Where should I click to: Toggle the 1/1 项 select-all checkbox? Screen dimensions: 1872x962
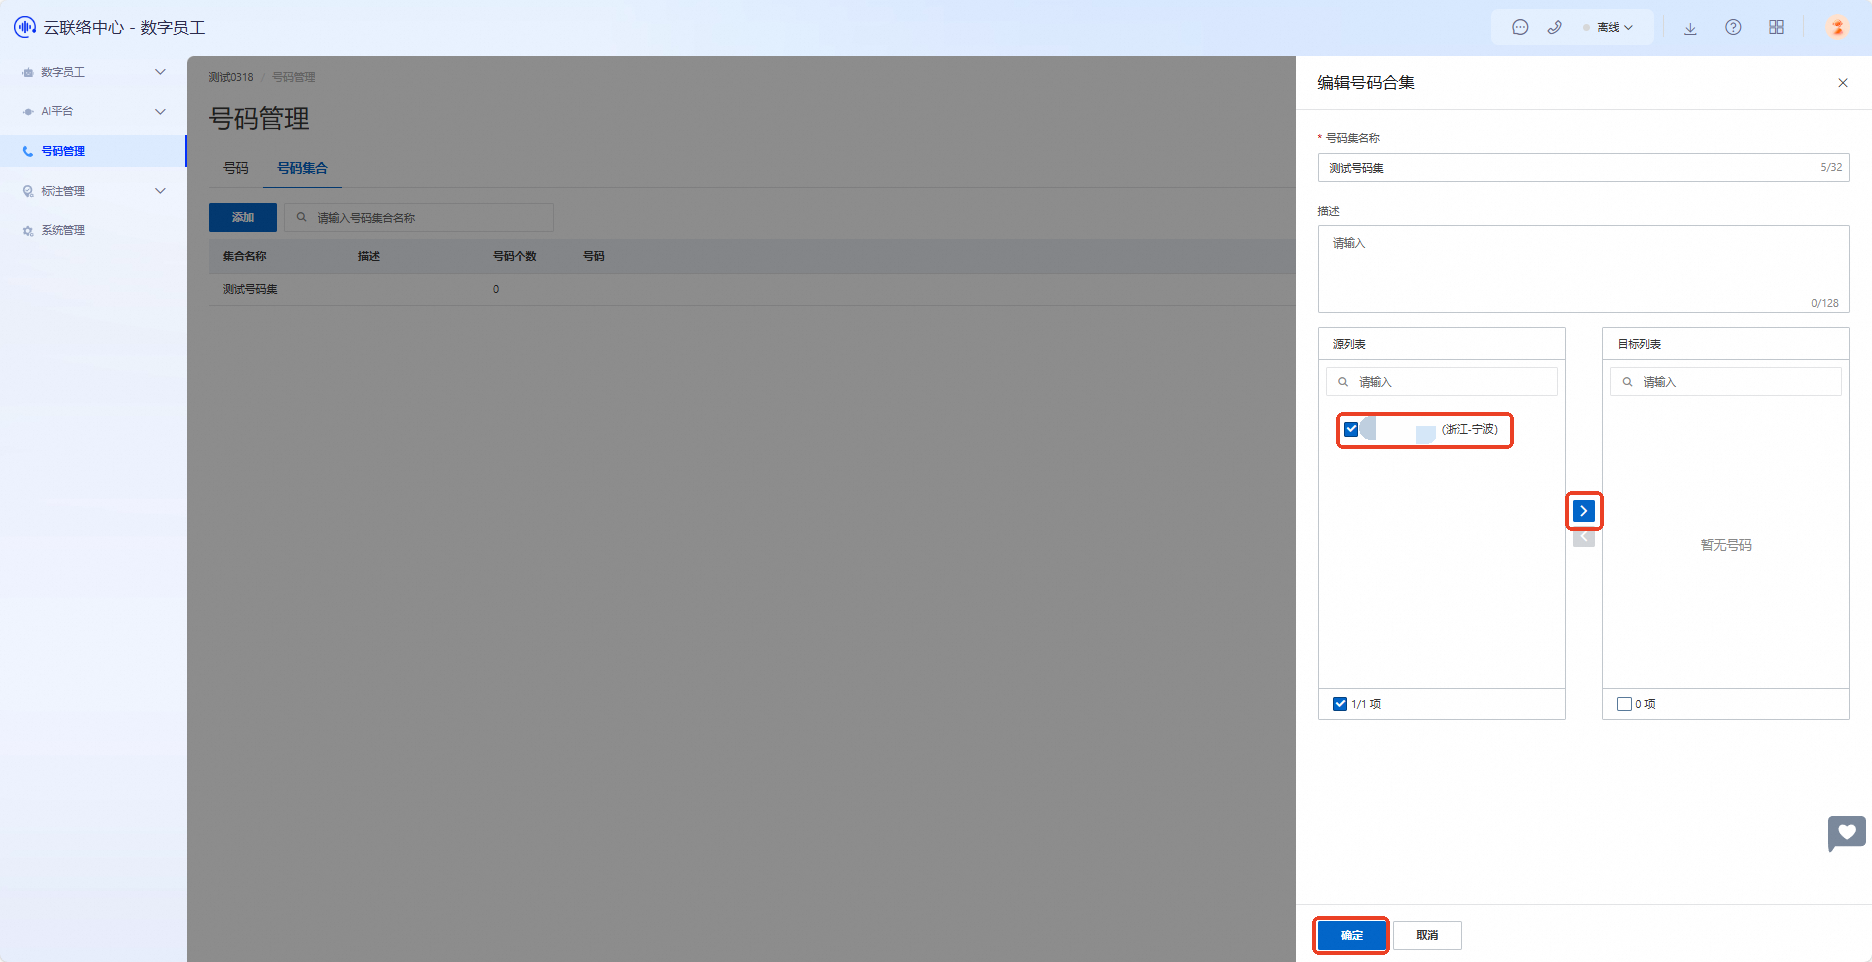tap(1340, 704)
